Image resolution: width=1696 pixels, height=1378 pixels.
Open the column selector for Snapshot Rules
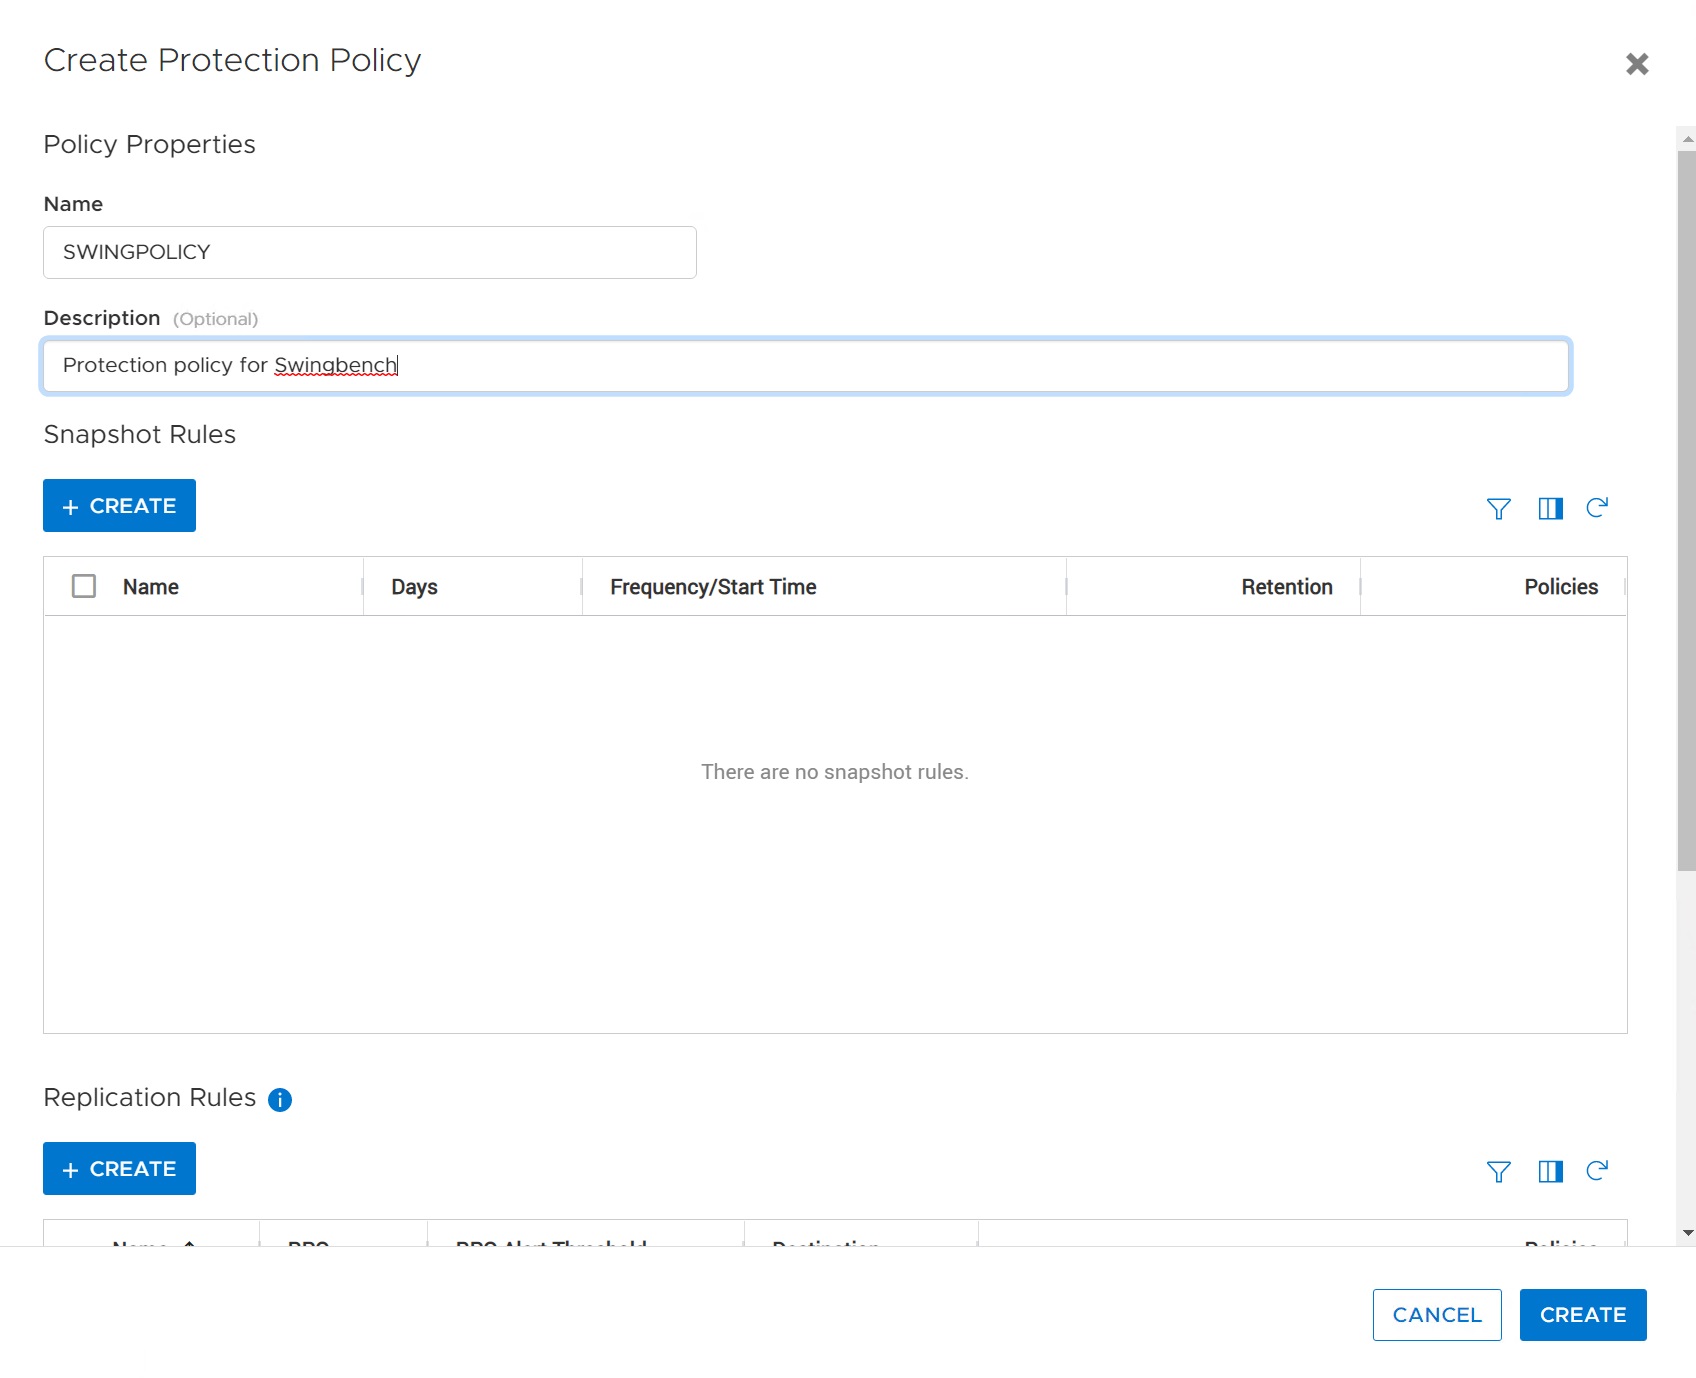tap(1551, 508)
